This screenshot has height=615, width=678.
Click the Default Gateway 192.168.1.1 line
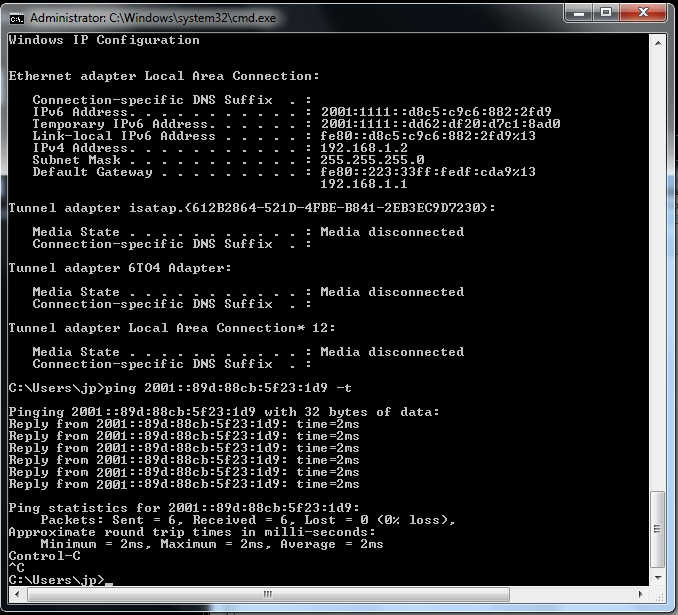(x=364, y=184)
